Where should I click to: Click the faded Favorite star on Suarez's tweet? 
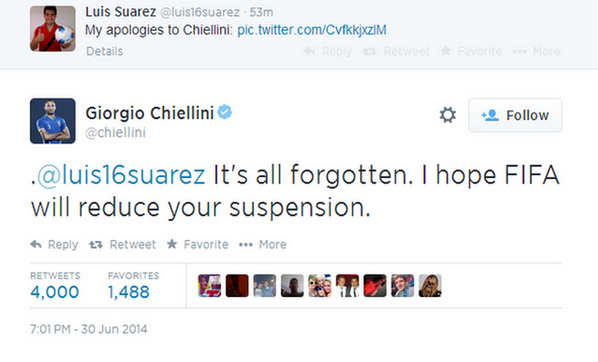pyautogui.click(x=445, y=51)
